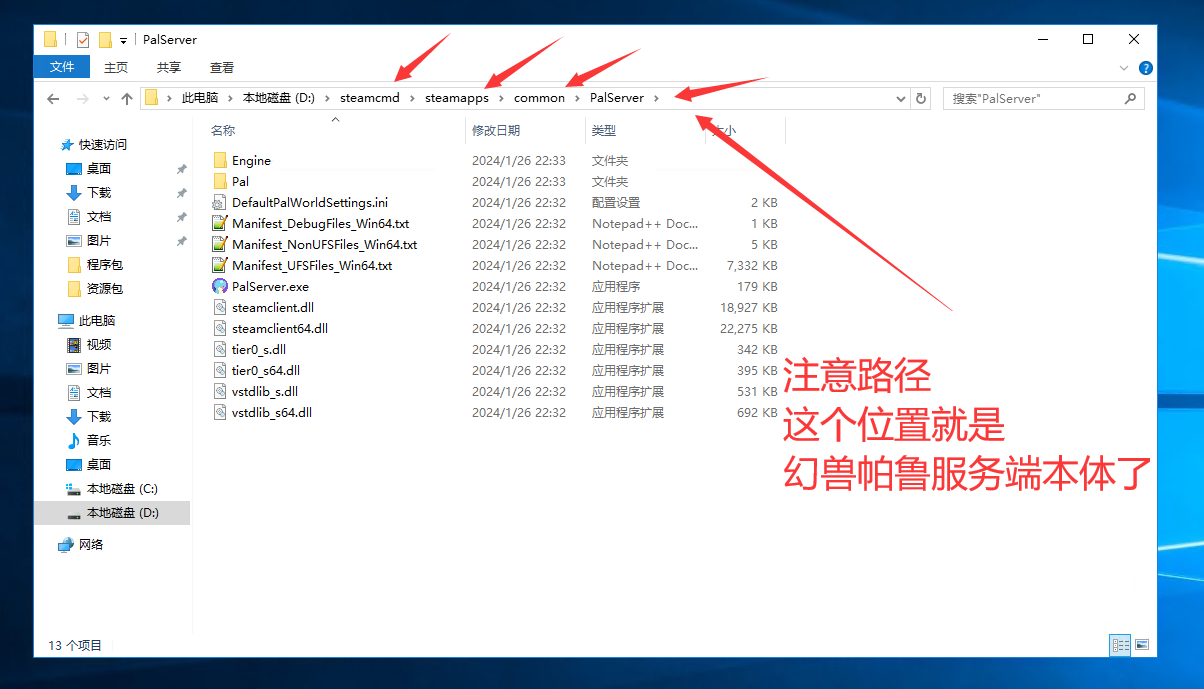The image size is (1204, 689).
Task: Click 本地磁盘 (D:) breadcrumb segment
Action: click(x=279, y=98)
